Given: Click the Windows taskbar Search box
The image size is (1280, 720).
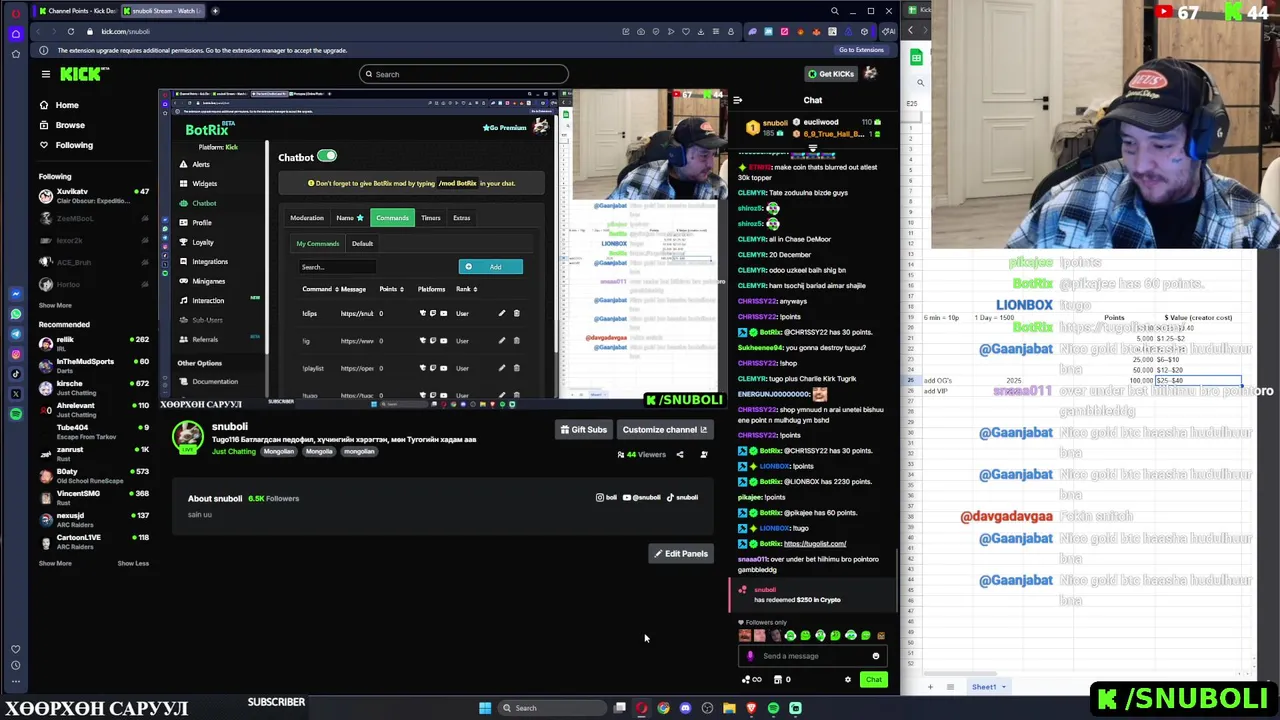Looking at the screenshot, I should tap(553, 708).
